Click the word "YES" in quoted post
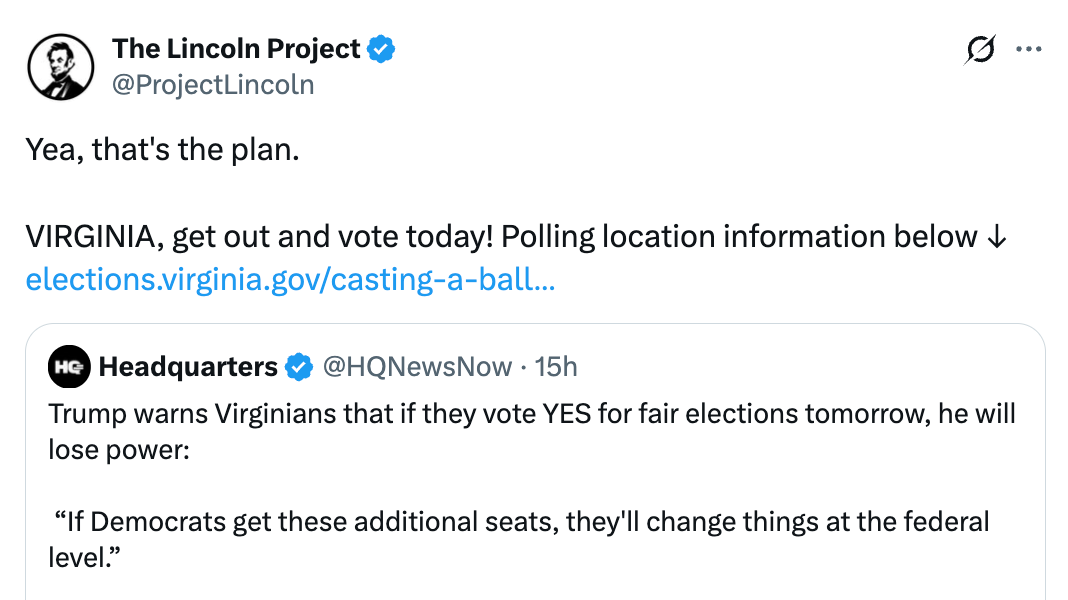This screenshot has height=600, width=1068. coord(567,413)
